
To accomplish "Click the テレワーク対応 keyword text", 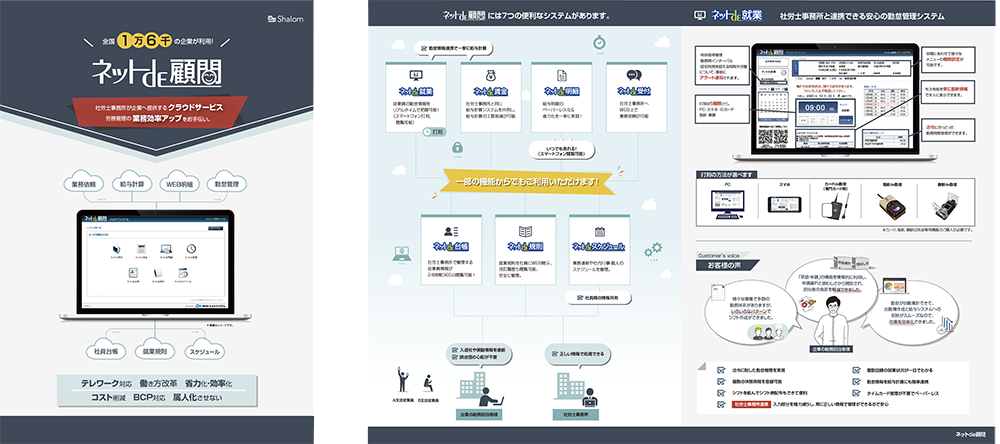I will [x=106, y=384].
